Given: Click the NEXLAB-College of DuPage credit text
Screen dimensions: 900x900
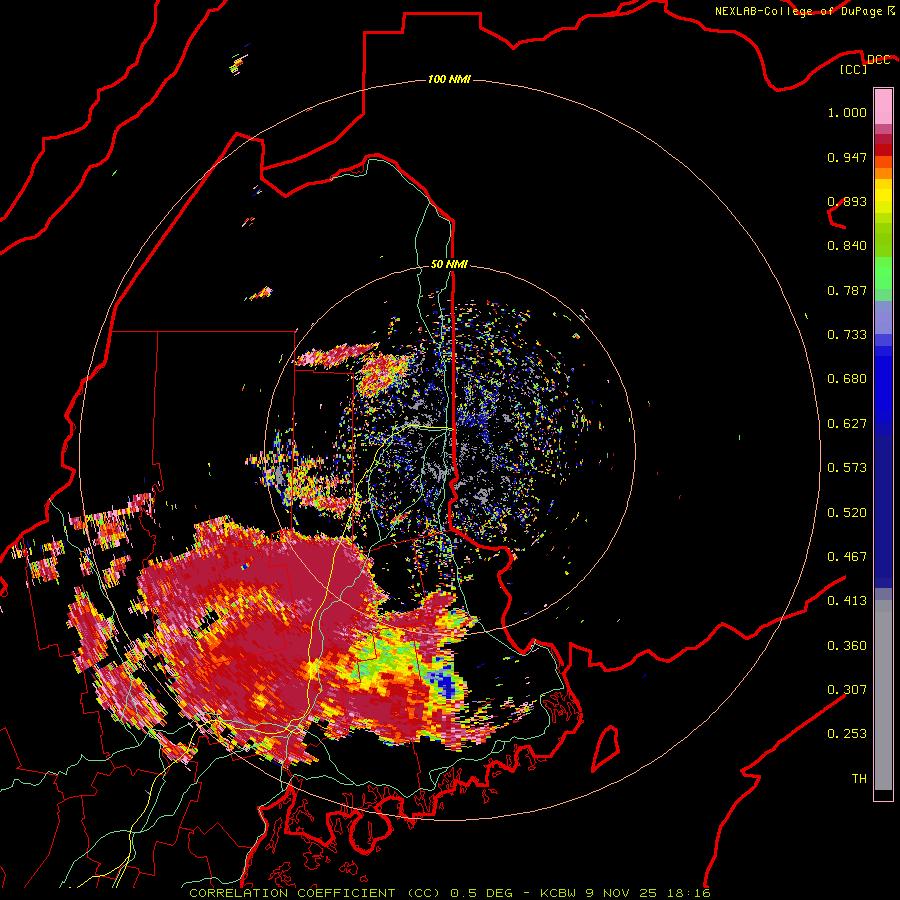Looking at the screenshot, I should click(x=804, y=11).
